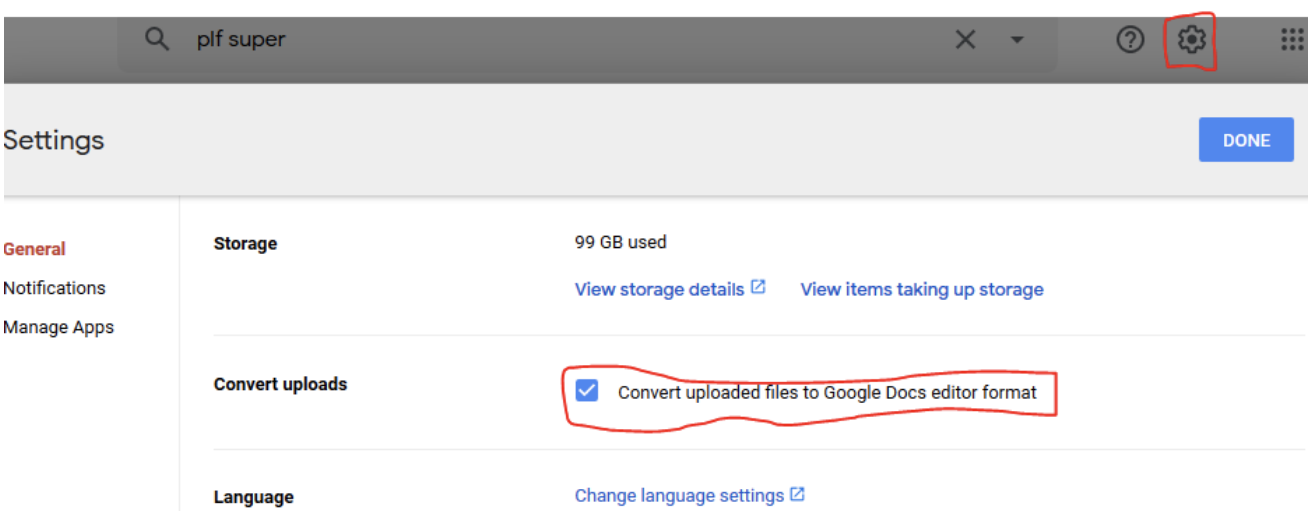Click the Convert uploaded files to Google Docs label

tap(827, 392)
